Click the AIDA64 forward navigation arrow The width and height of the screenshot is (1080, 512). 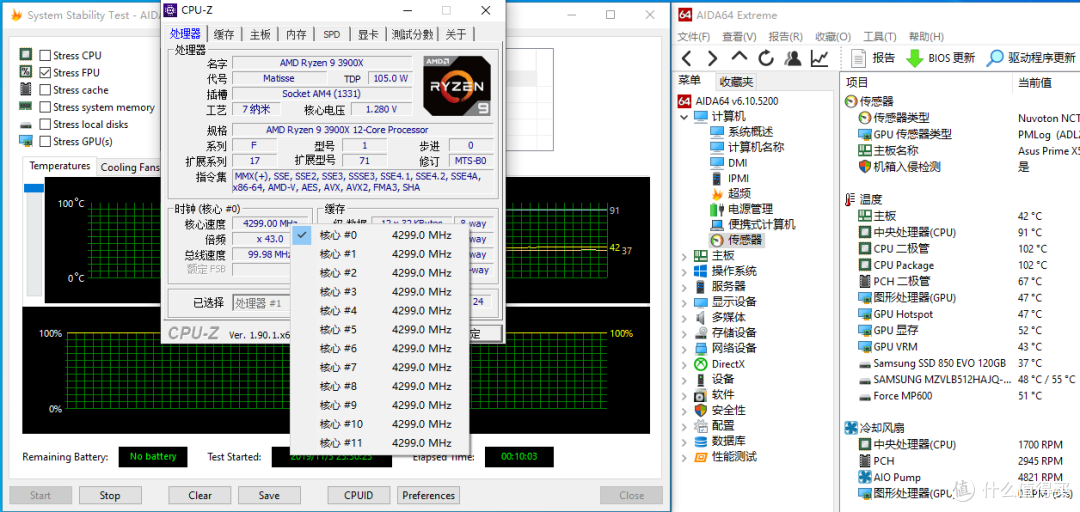coord(713,58)
